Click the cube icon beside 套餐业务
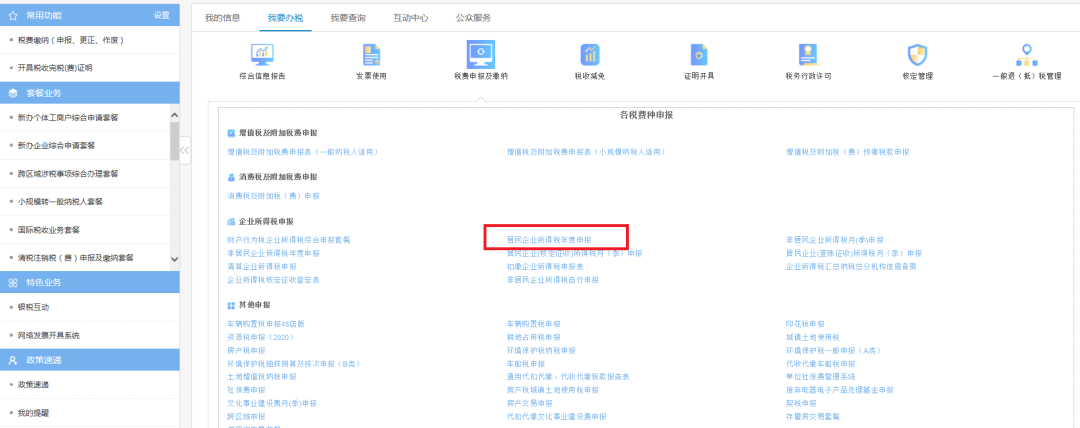Screen dimensions: 1080x428 (13, 93)
